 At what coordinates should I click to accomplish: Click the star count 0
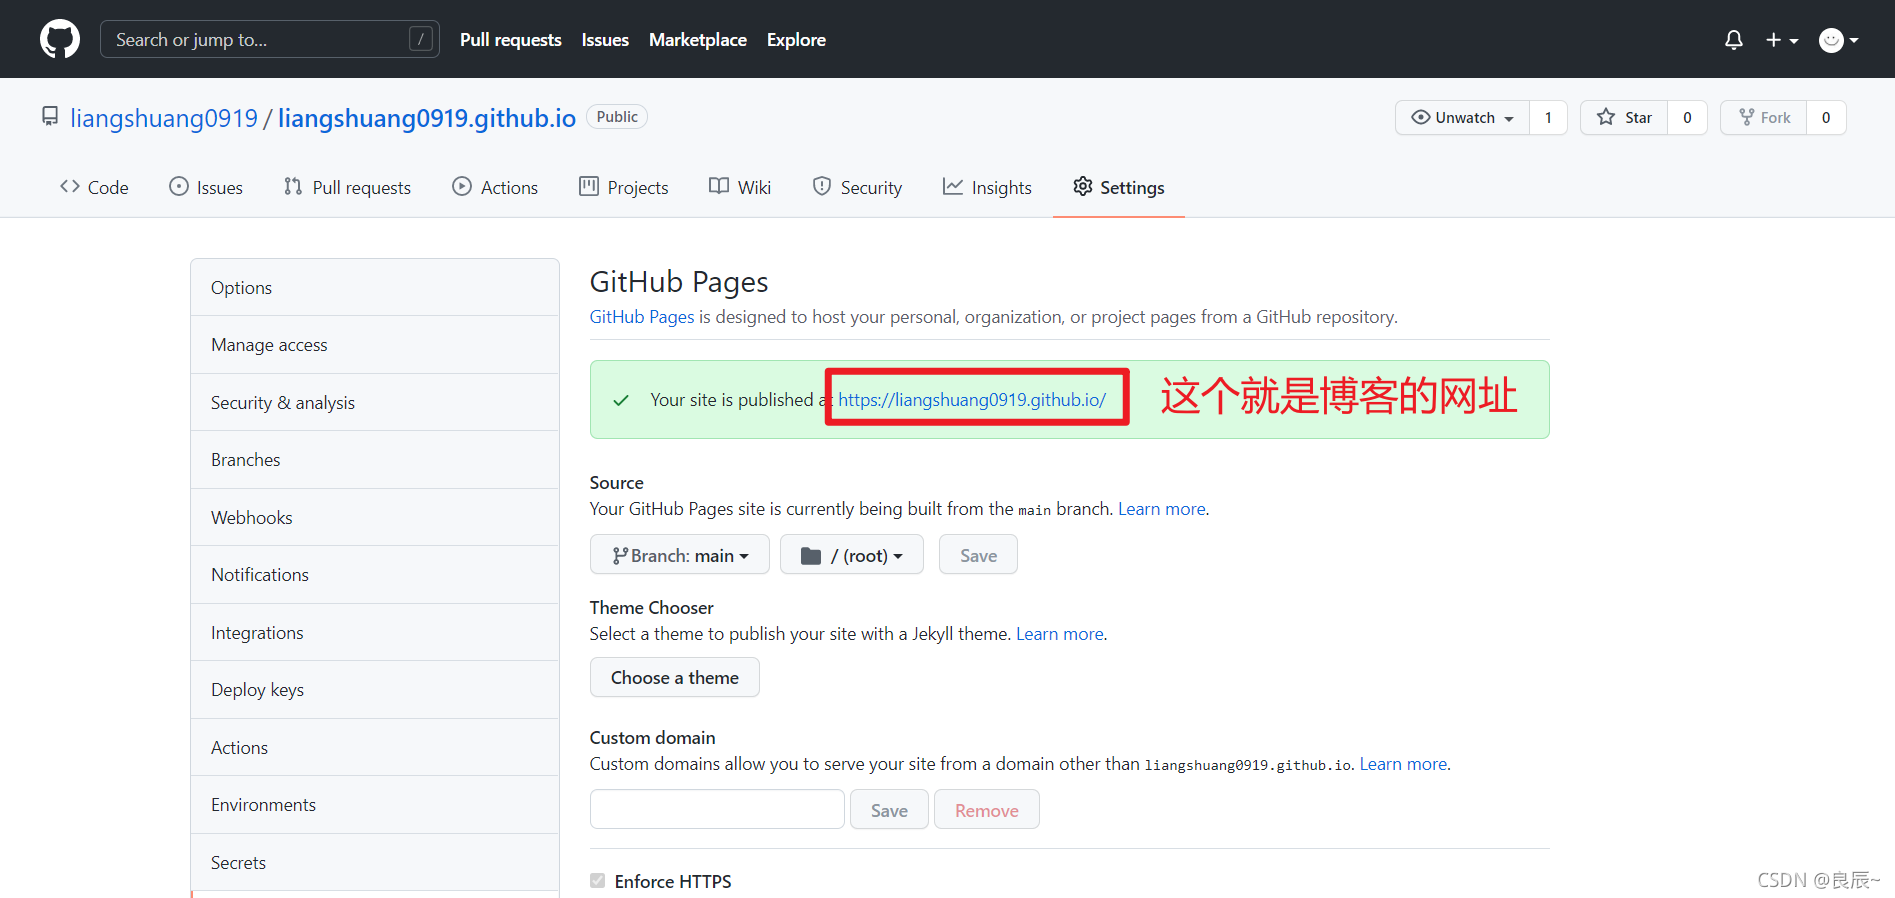1687,117
